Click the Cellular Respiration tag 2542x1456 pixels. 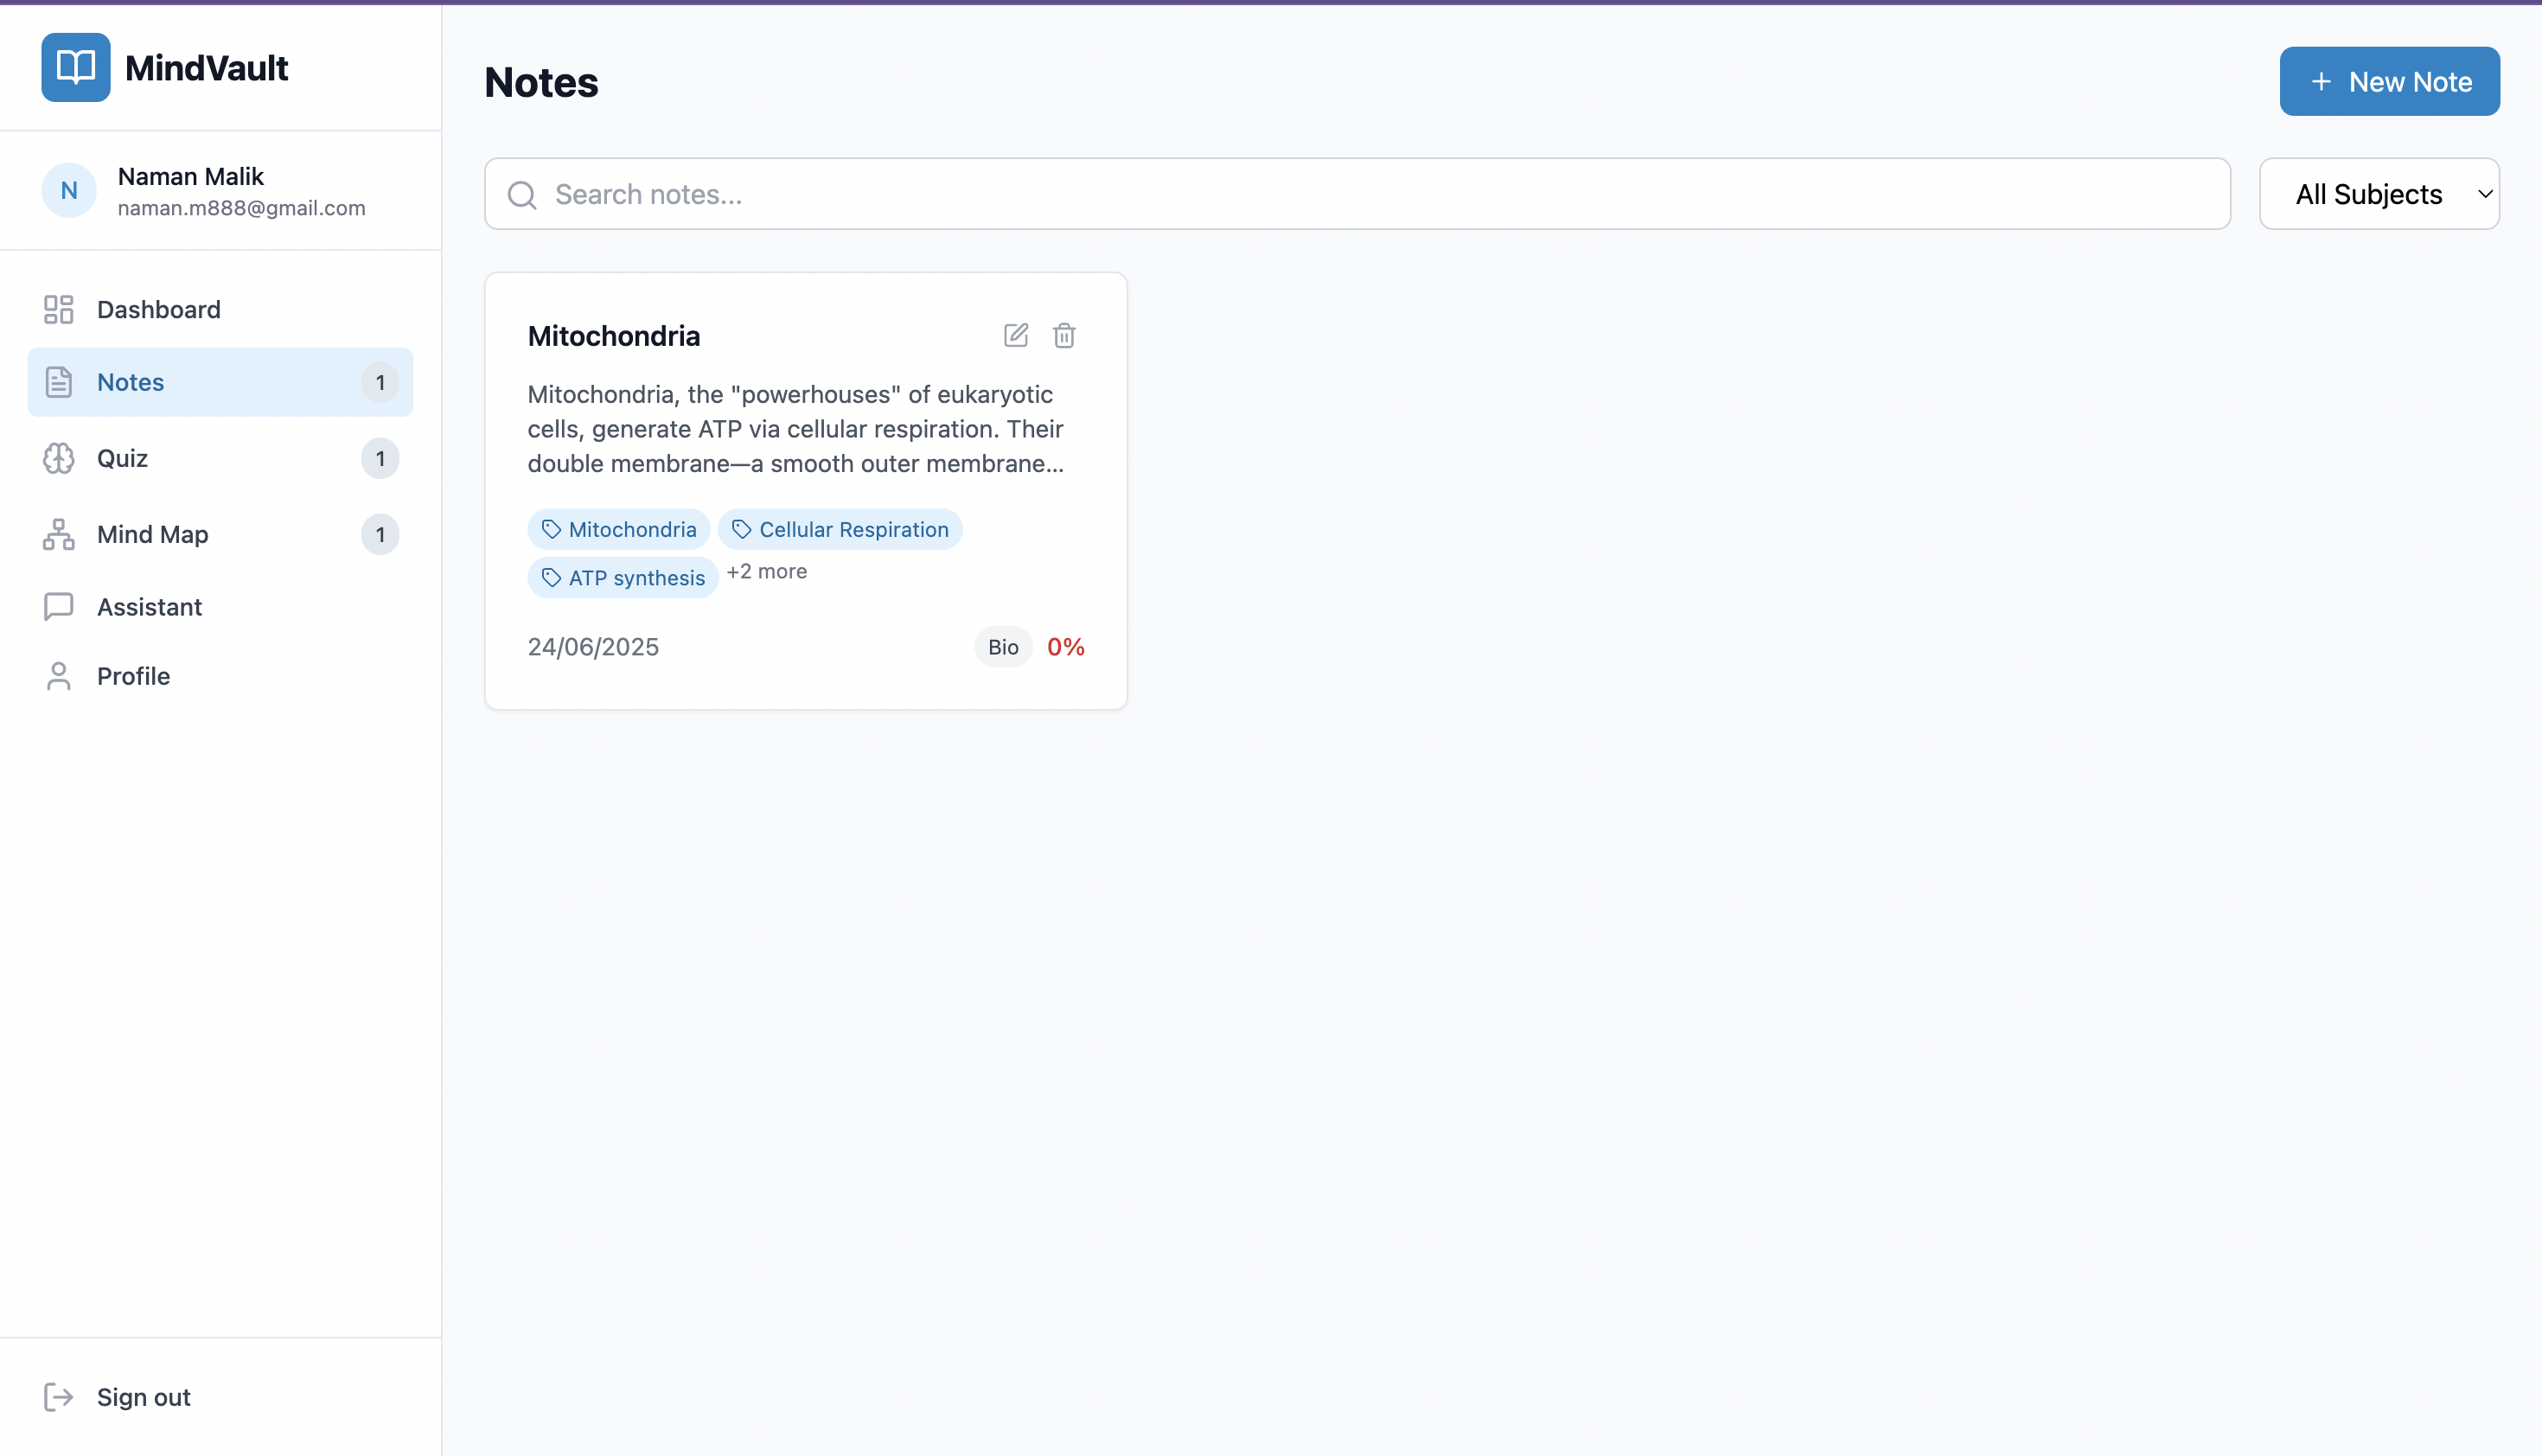pos(840,529)
